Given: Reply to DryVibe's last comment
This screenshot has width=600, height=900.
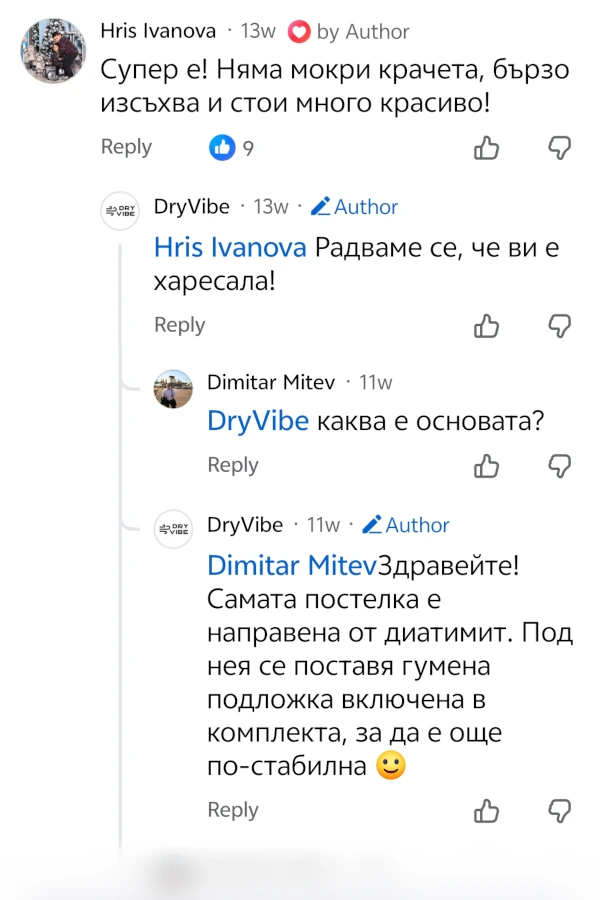Looking at the screenshot, I should [232, 810].
